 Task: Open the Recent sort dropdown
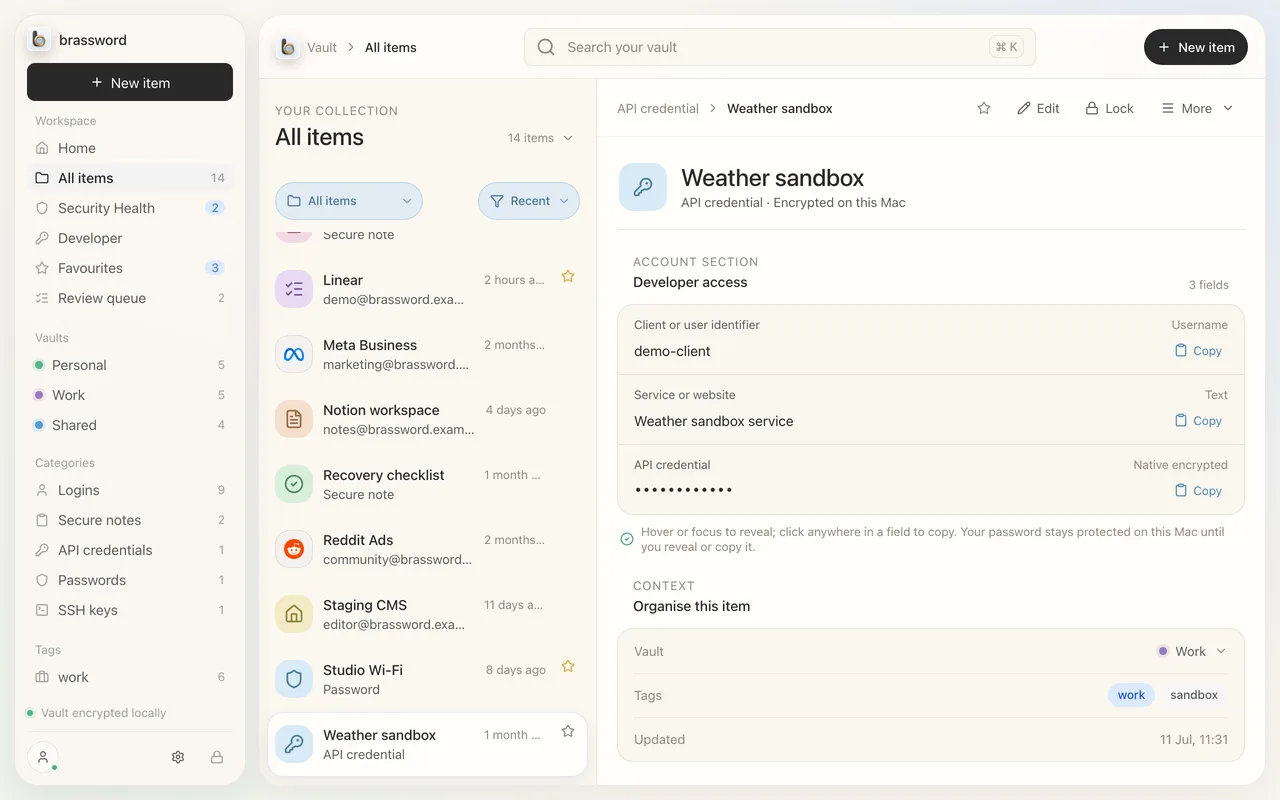coord(529,201)
